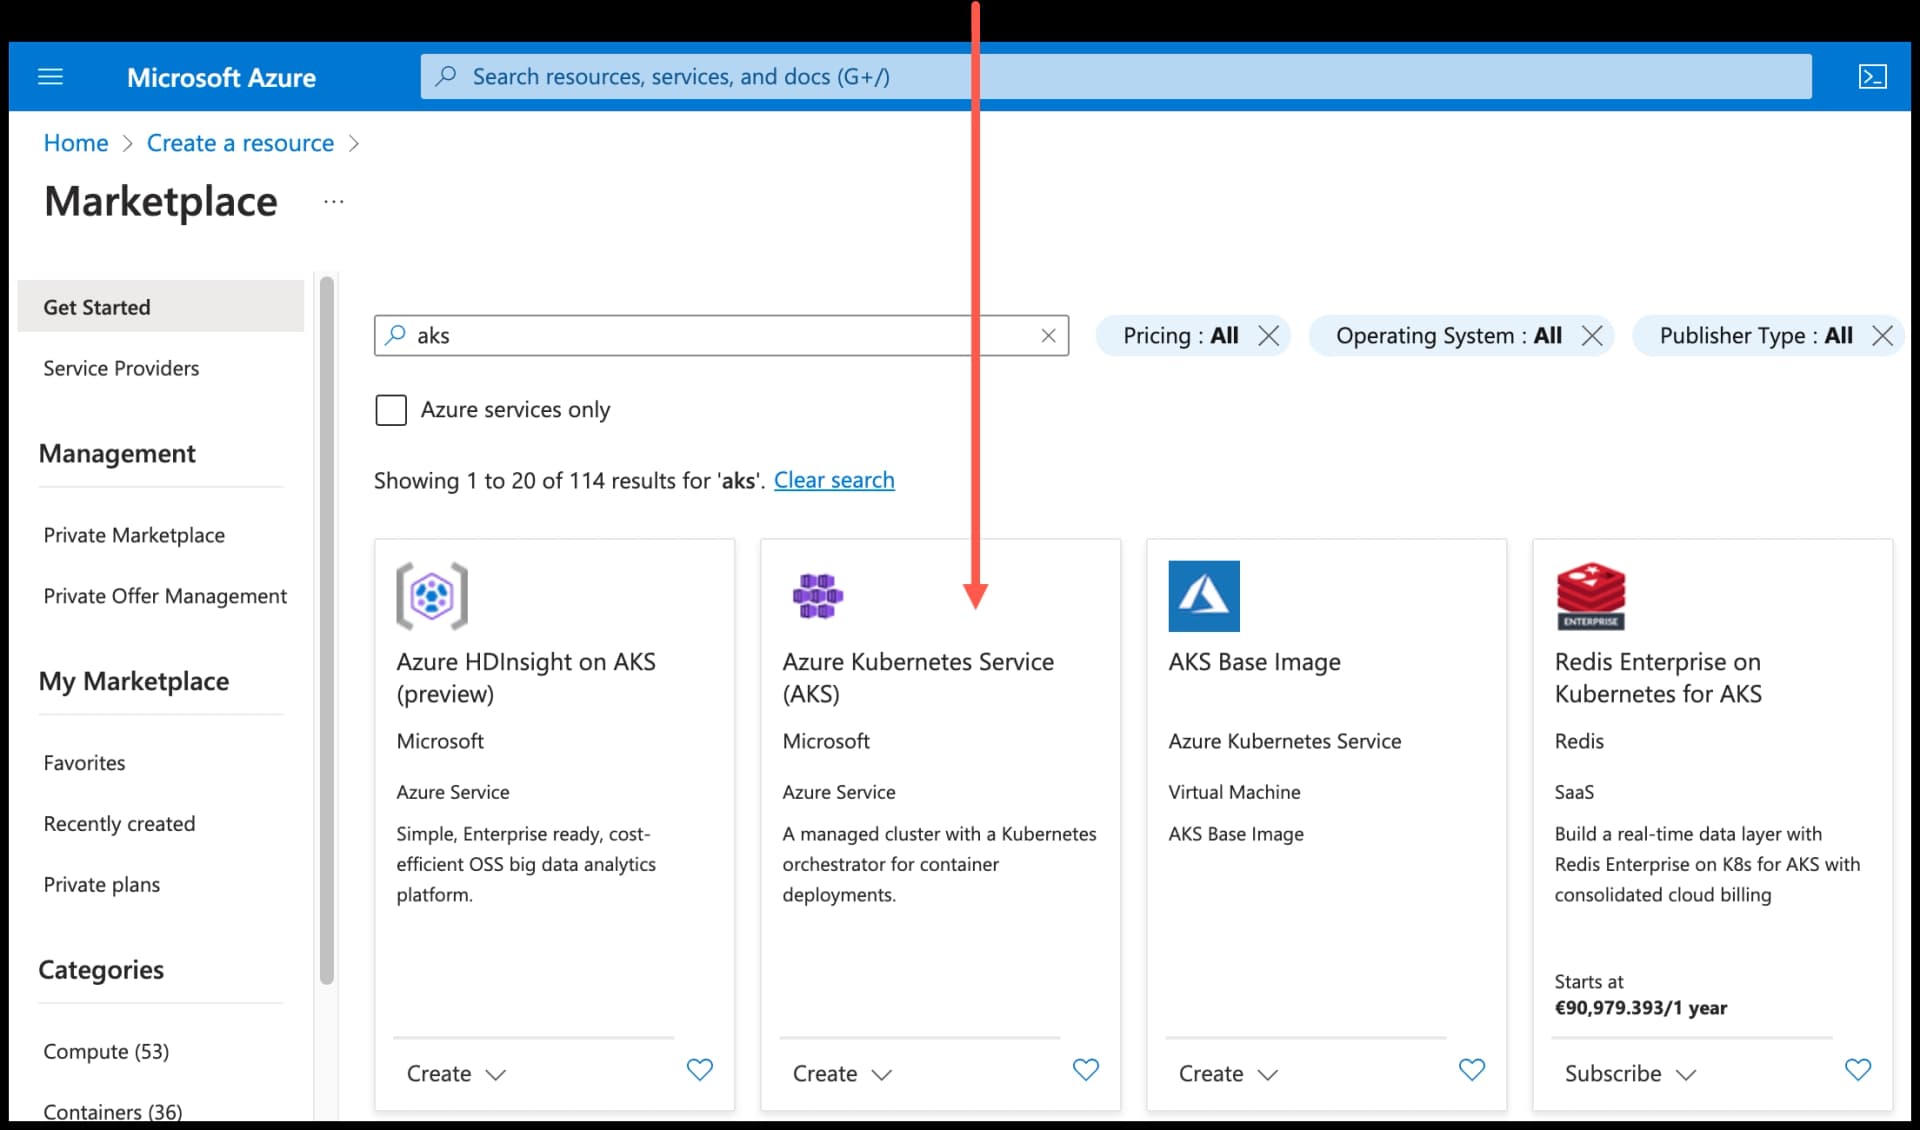Click the Clear search link
This screenshot has height=1130, width=1920.
[x=834, y=480]
